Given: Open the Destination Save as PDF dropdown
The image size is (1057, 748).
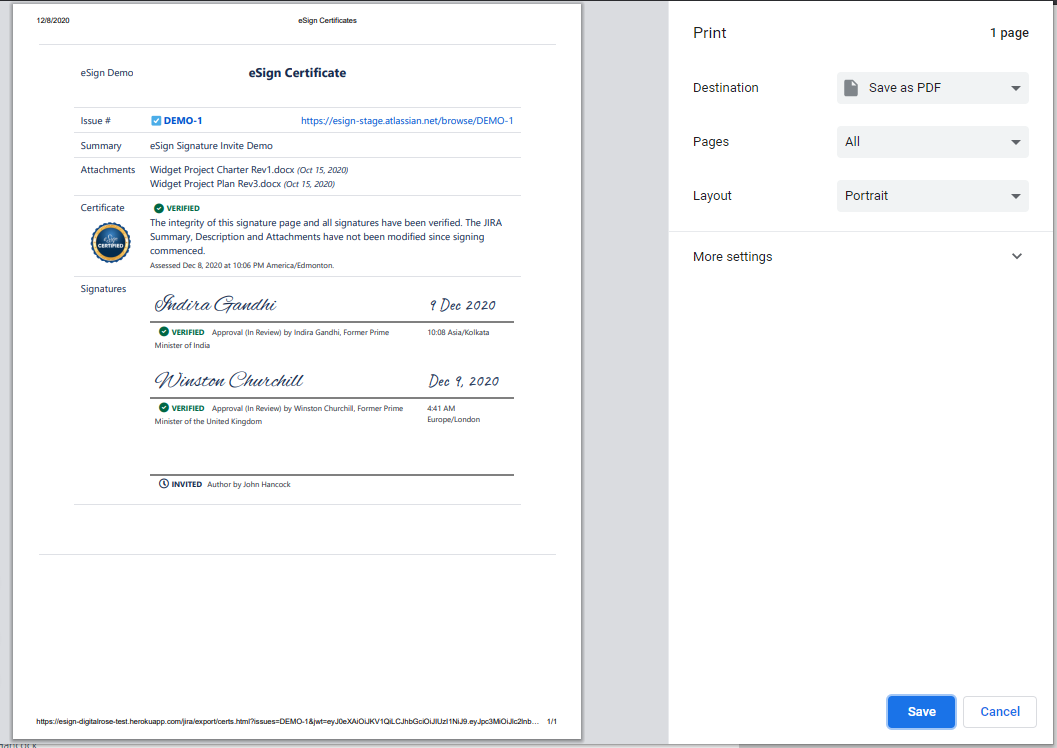Looking at the screenshot, I should (x=932, y=88).
